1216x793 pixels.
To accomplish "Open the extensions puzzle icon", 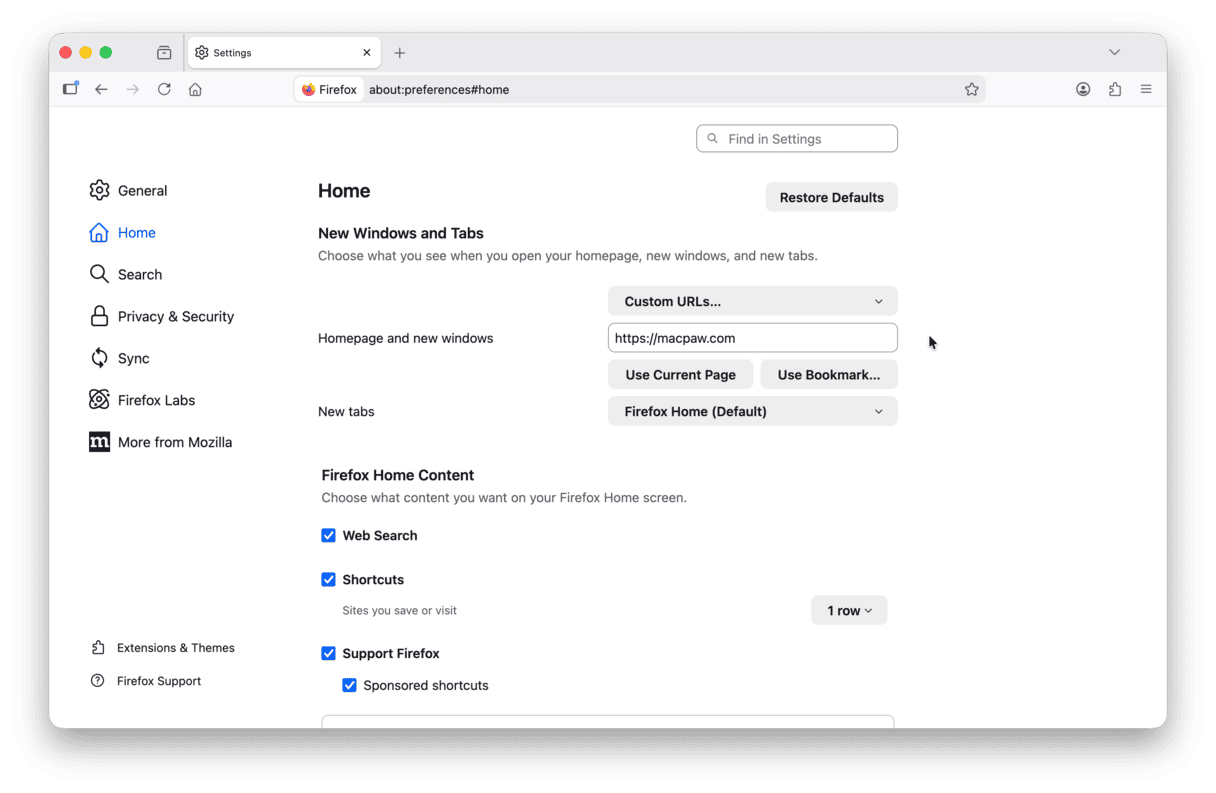I will [1115, 89].
